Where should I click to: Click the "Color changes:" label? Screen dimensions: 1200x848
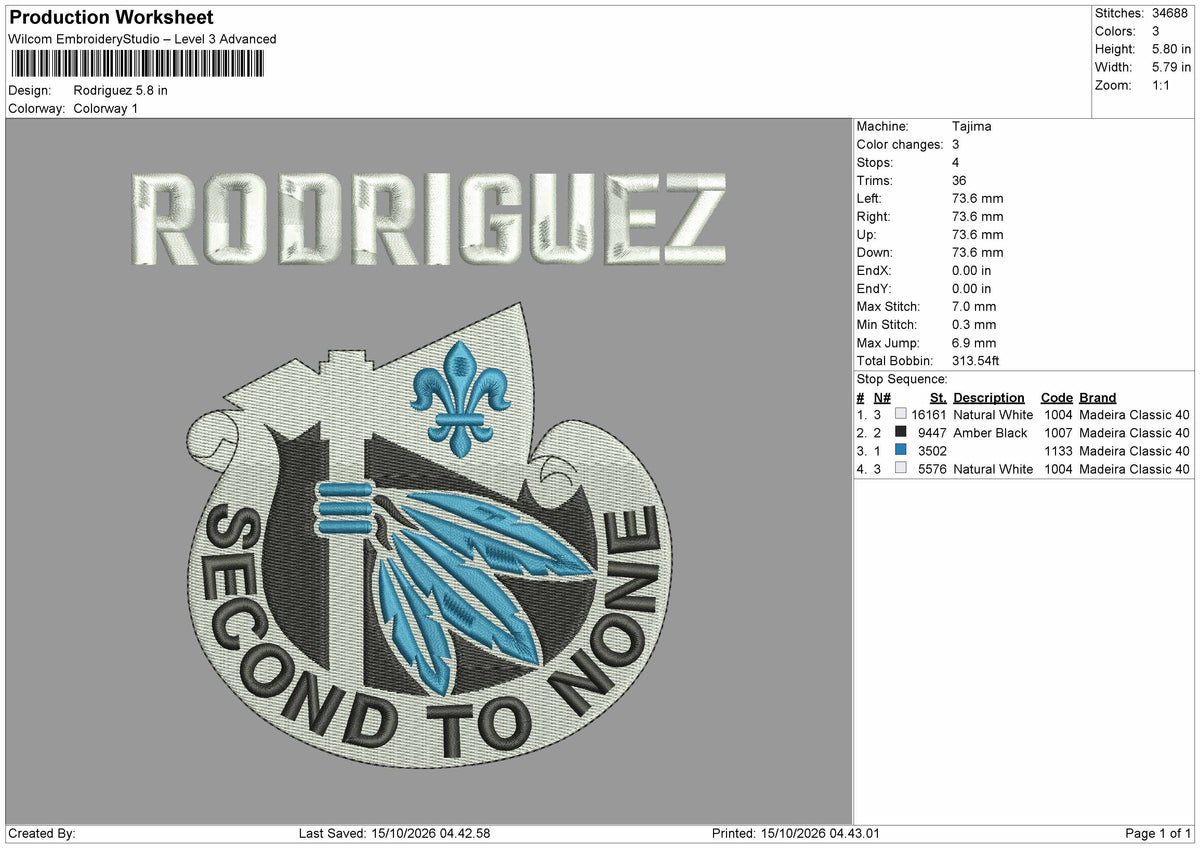(x=900, y=144)
